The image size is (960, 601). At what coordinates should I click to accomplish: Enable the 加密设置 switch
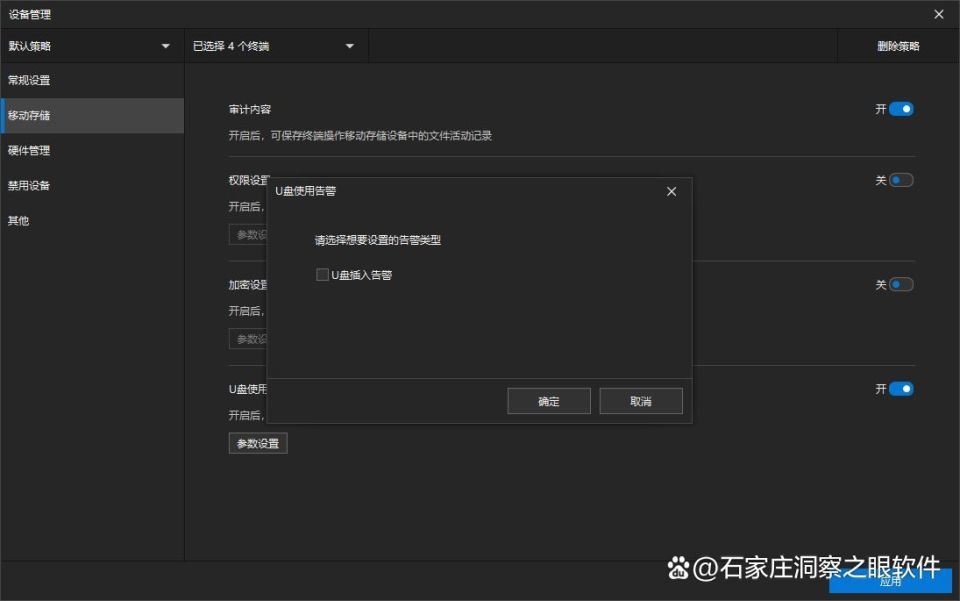[x=901, y=285]
